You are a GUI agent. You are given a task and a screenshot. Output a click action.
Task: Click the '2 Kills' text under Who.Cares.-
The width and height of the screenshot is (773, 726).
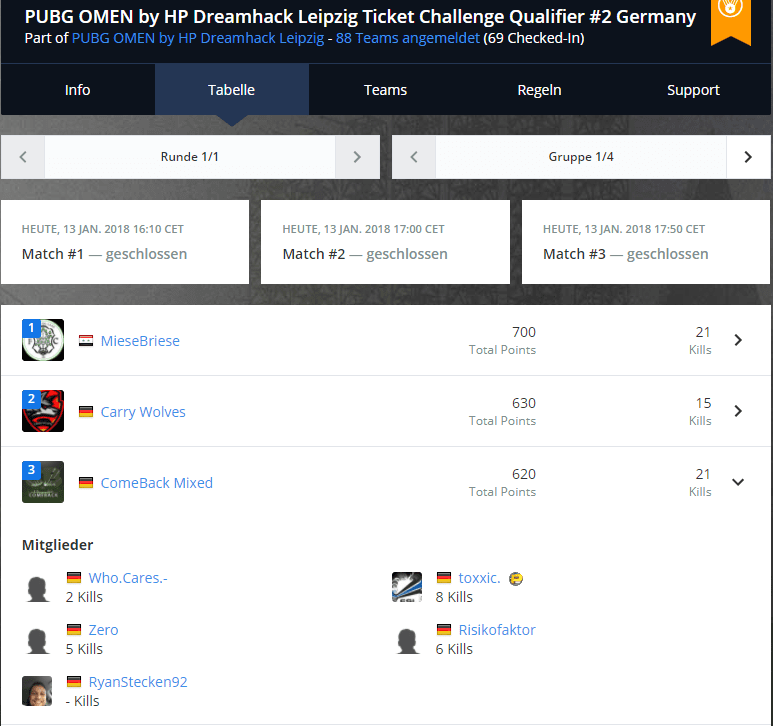pyautogui.click(x=84, y=597)
